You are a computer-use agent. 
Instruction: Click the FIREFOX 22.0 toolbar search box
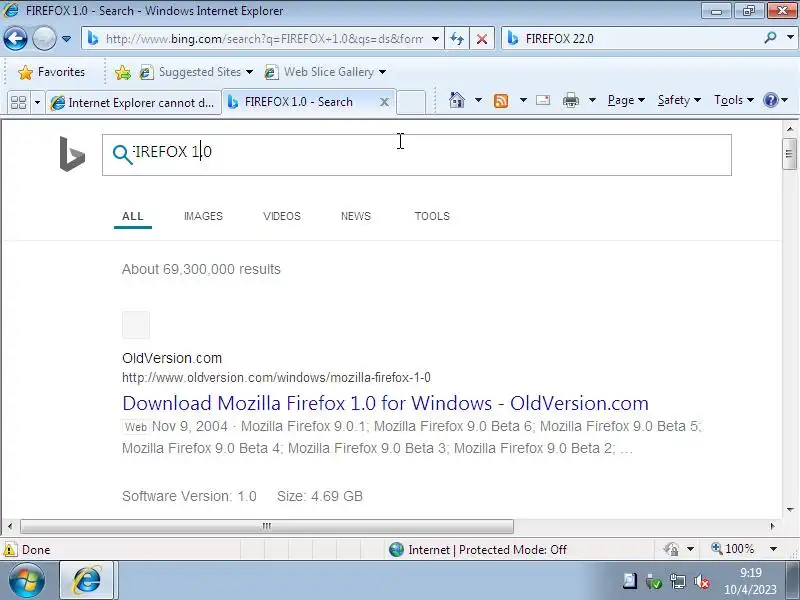(632, 39)
